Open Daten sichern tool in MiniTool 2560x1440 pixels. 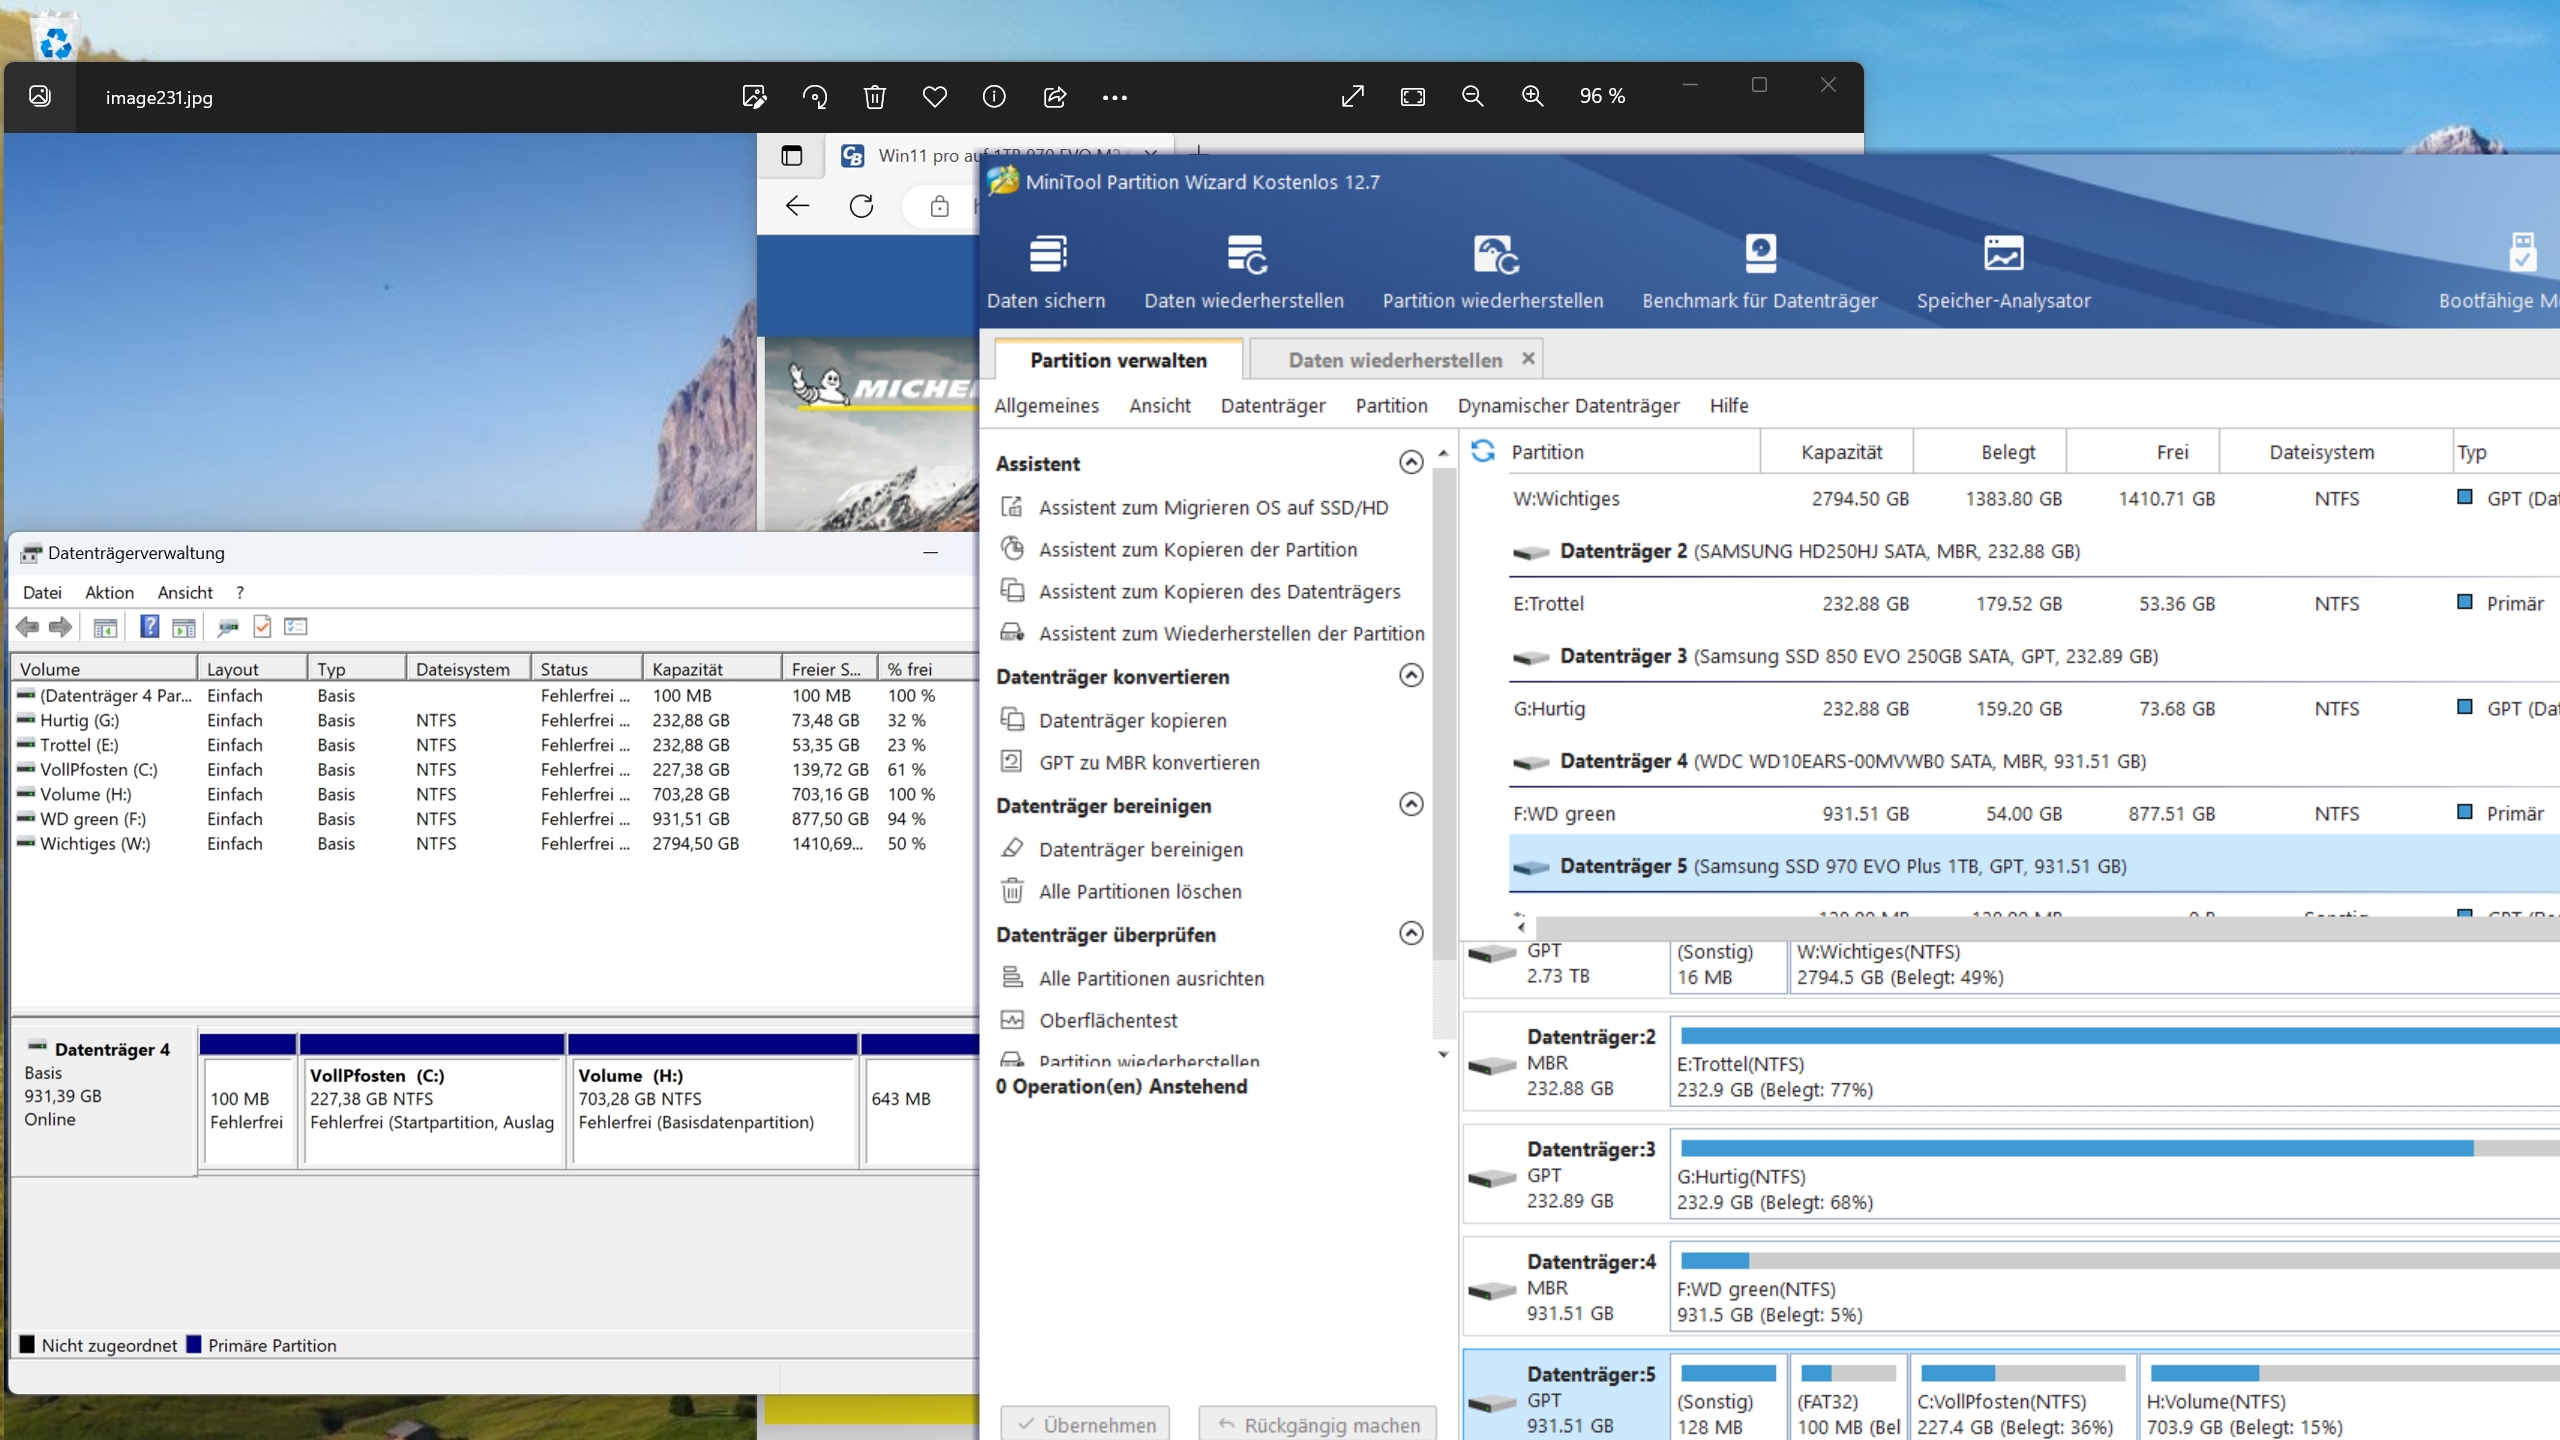pos(1046,271)
